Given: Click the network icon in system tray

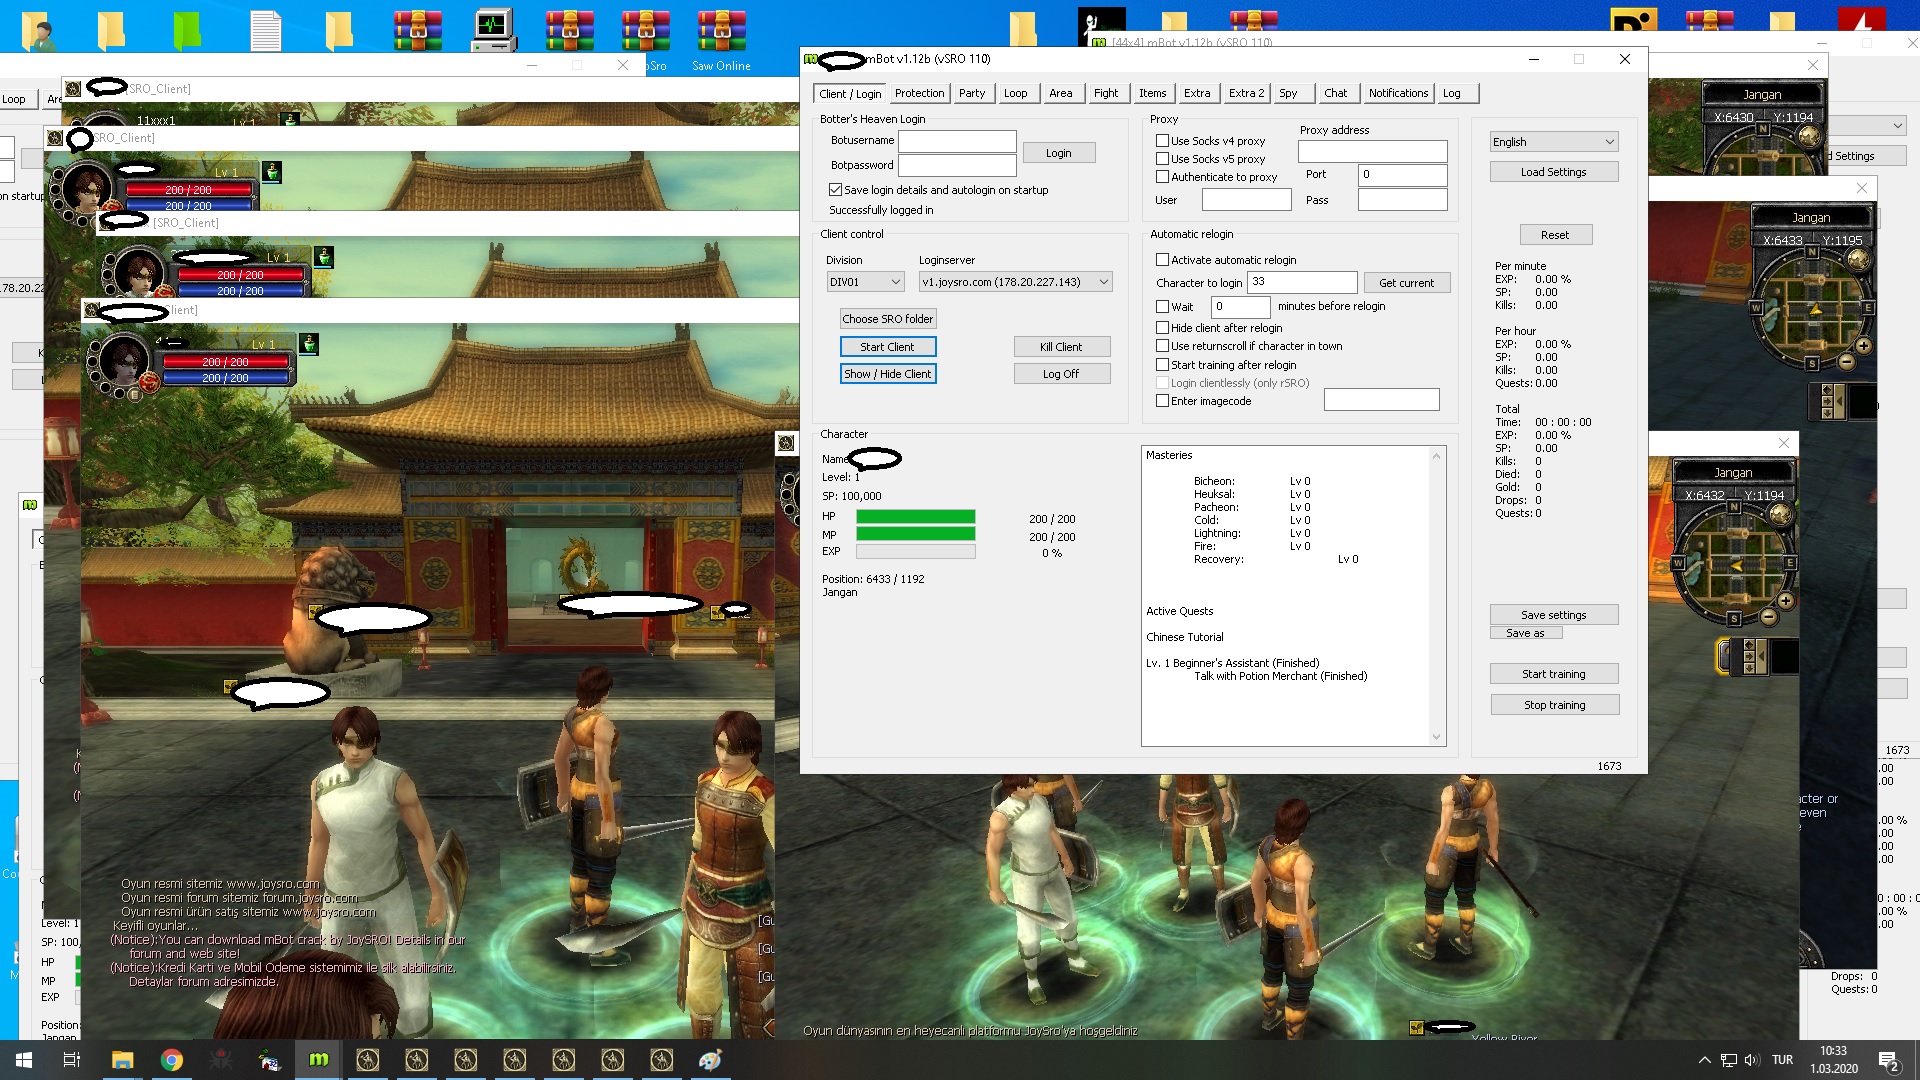Looking at the screenshot, I should coord(1728,1060).
